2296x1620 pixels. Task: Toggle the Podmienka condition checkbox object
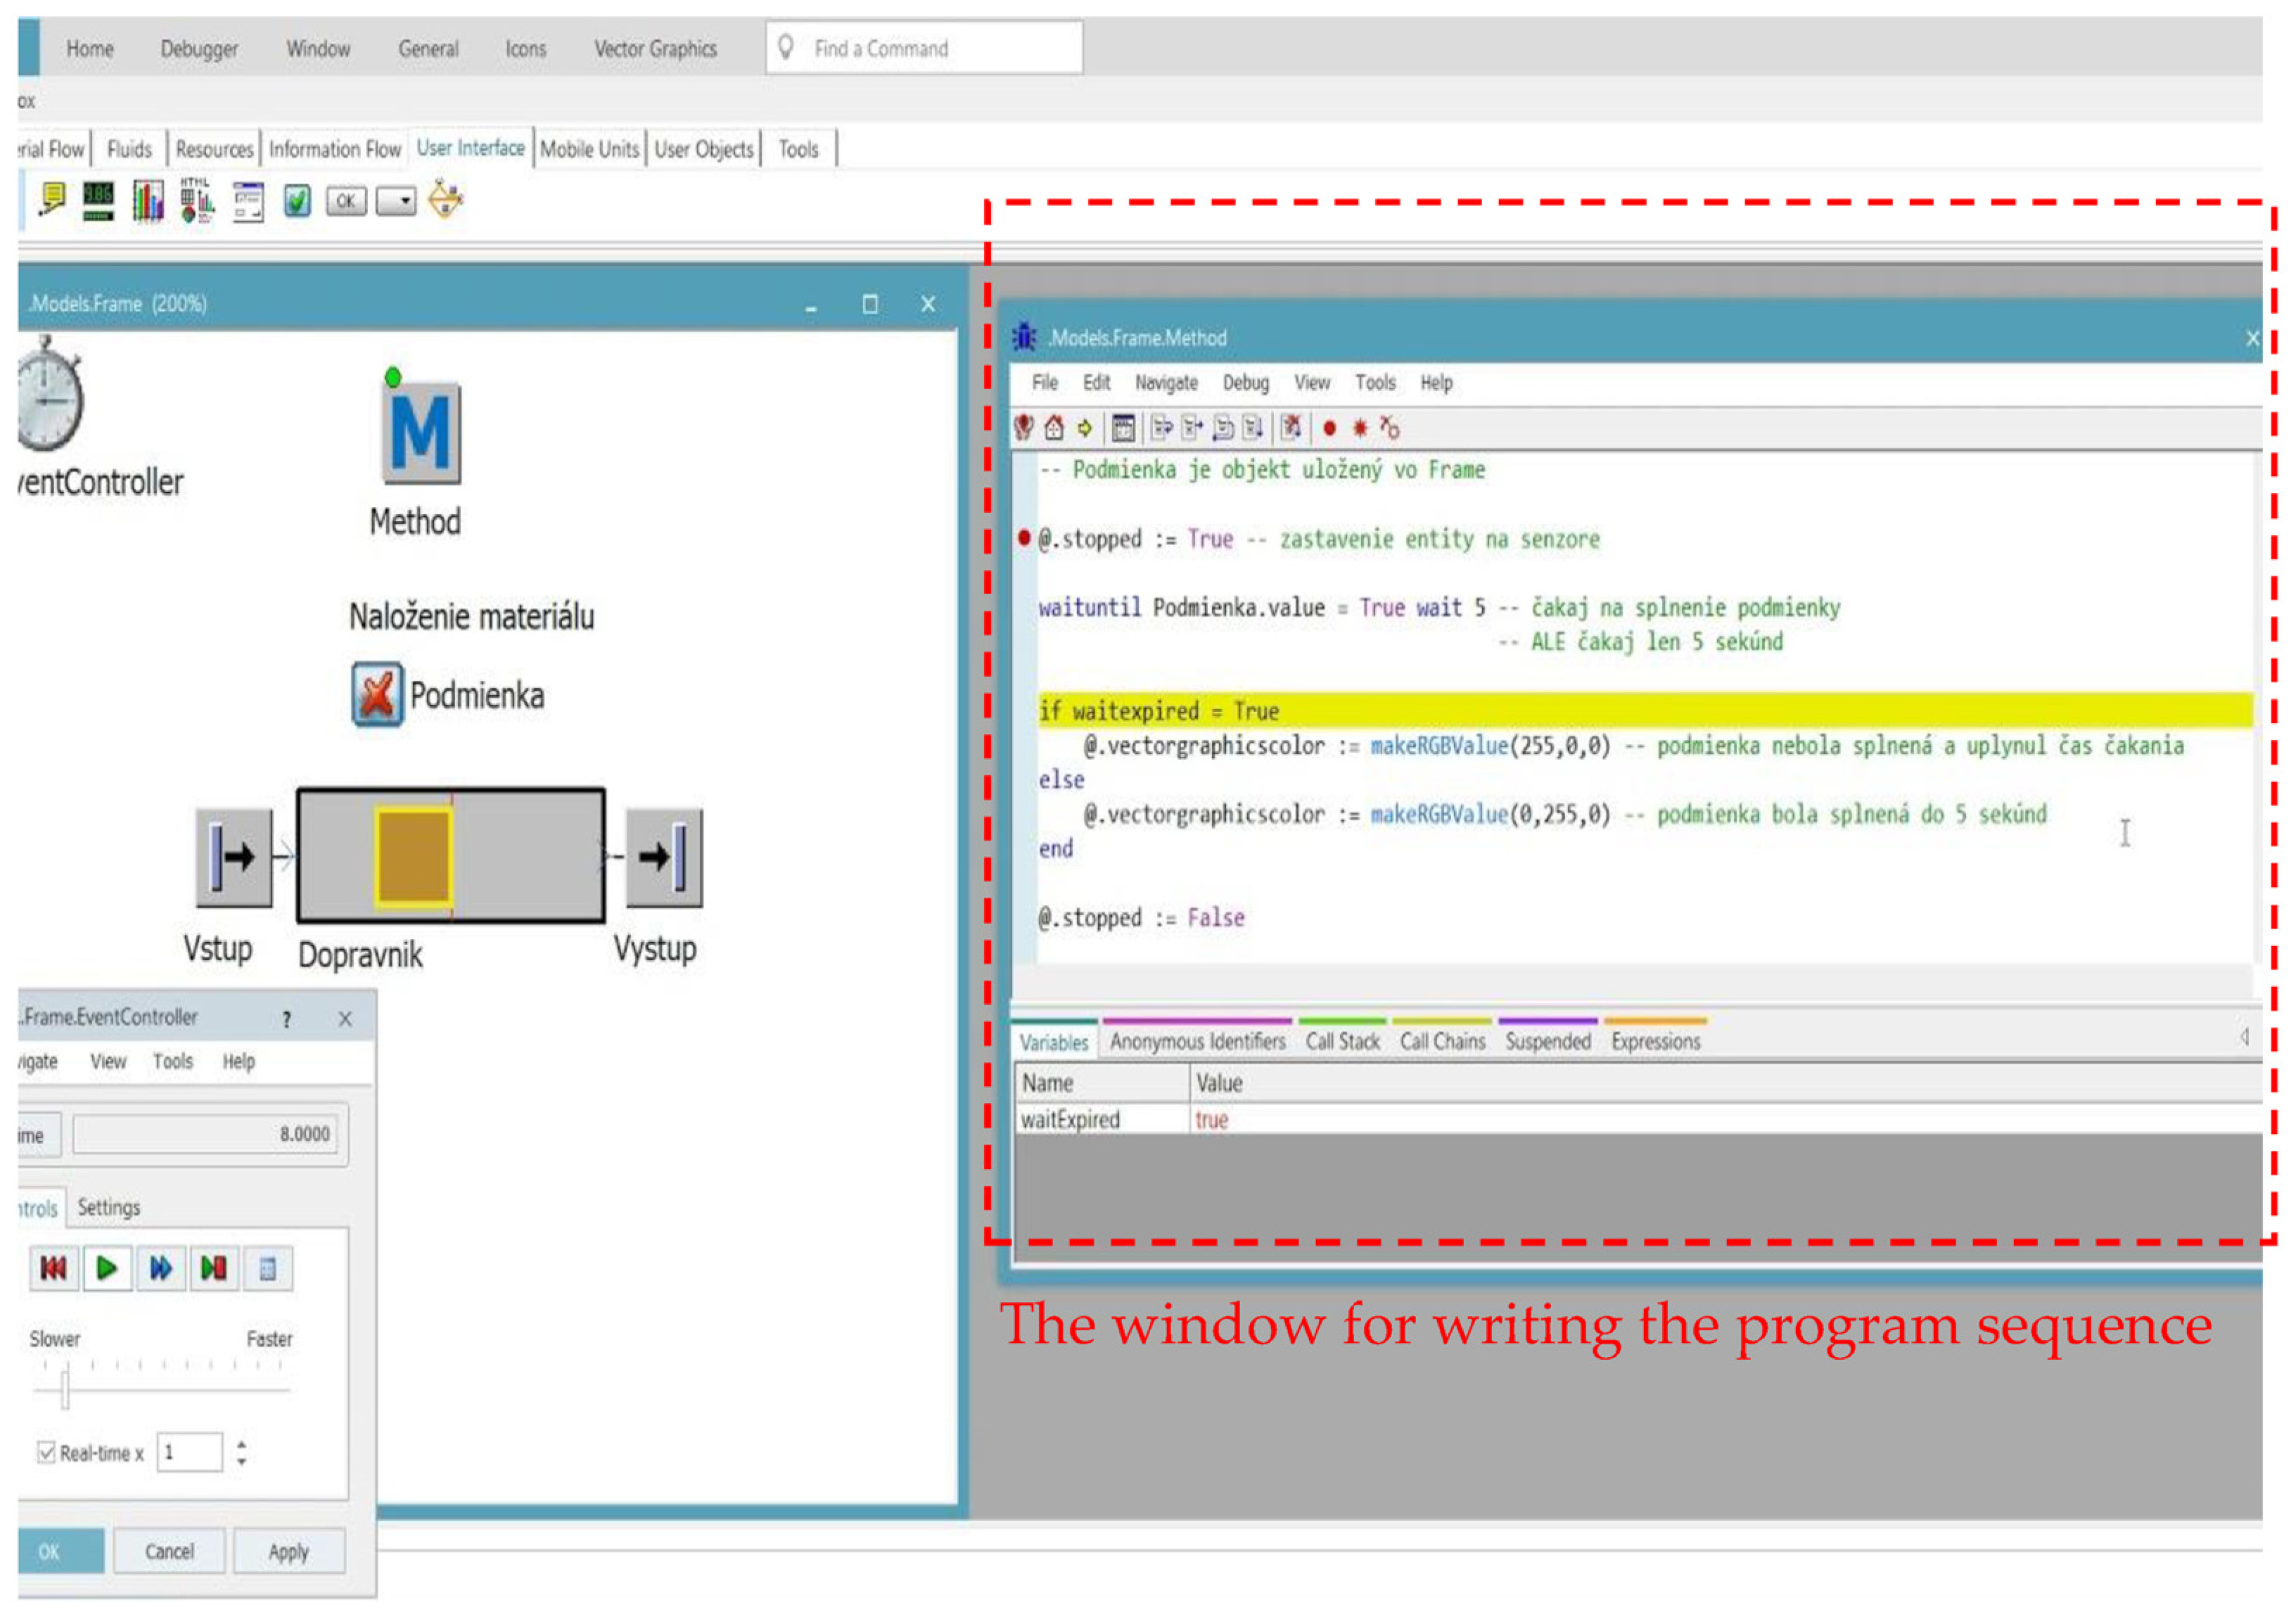377,694
